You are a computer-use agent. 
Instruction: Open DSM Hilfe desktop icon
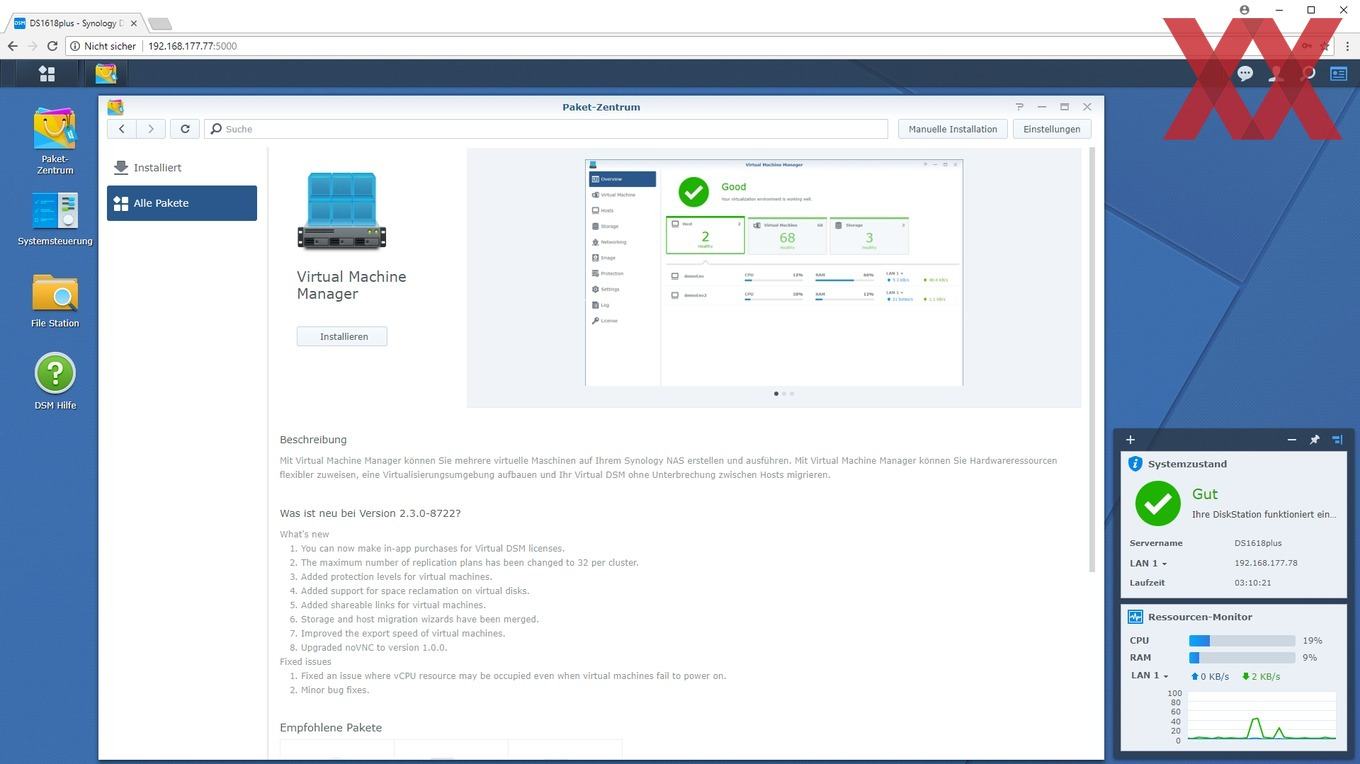point(55,381)
